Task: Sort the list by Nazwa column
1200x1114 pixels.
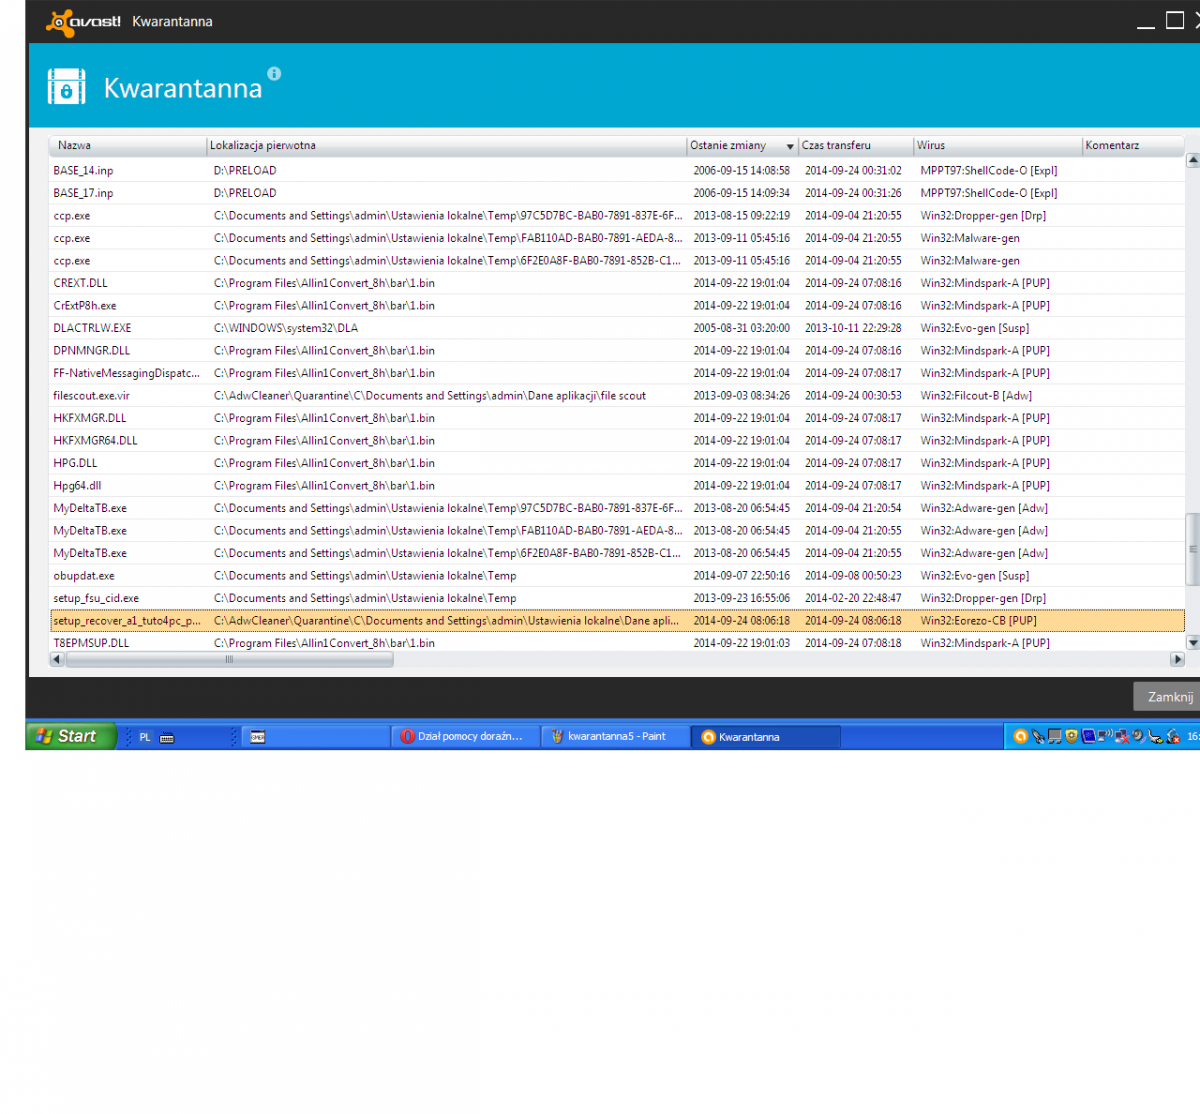Action: pos(127,146)
